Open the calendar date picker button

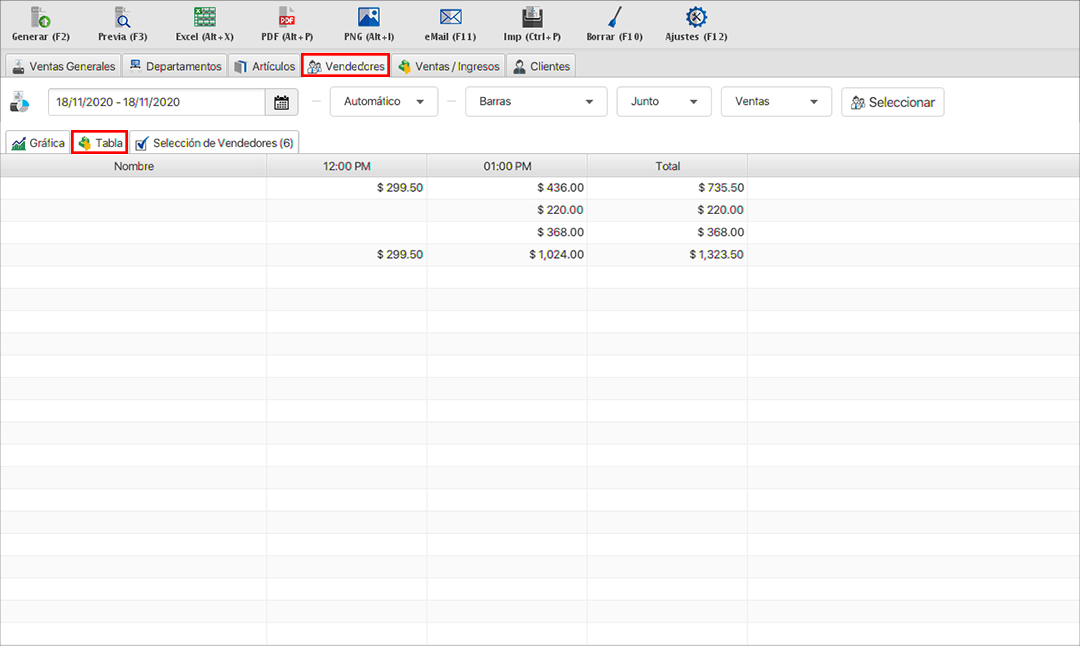pos(281,102)
